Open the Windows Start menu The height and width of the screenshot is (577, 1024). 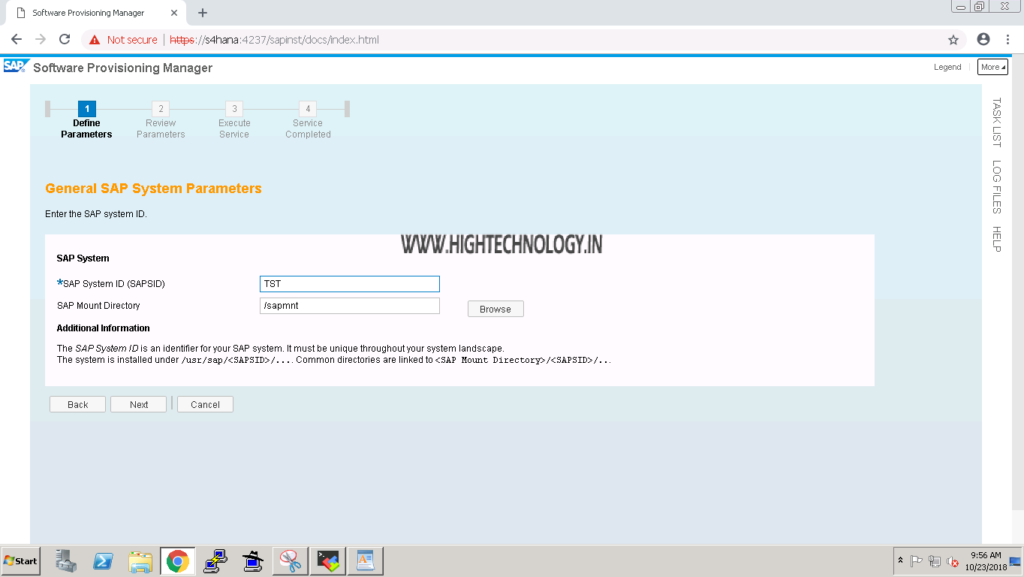click(20, 561)
